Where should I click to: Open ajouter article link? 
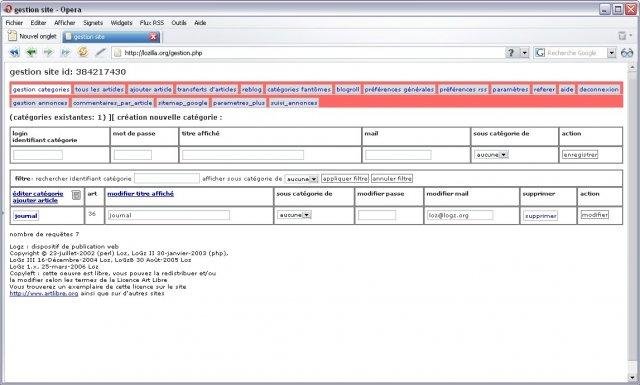150,89
